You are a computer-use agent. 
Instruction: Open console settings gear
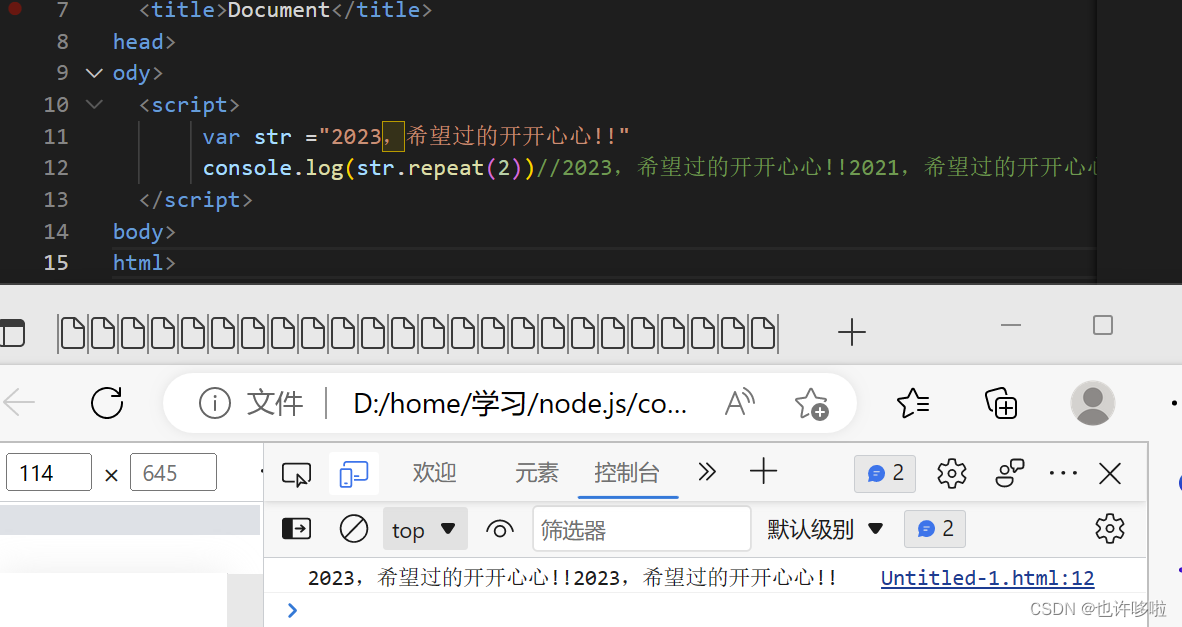tap(1110, 529)
